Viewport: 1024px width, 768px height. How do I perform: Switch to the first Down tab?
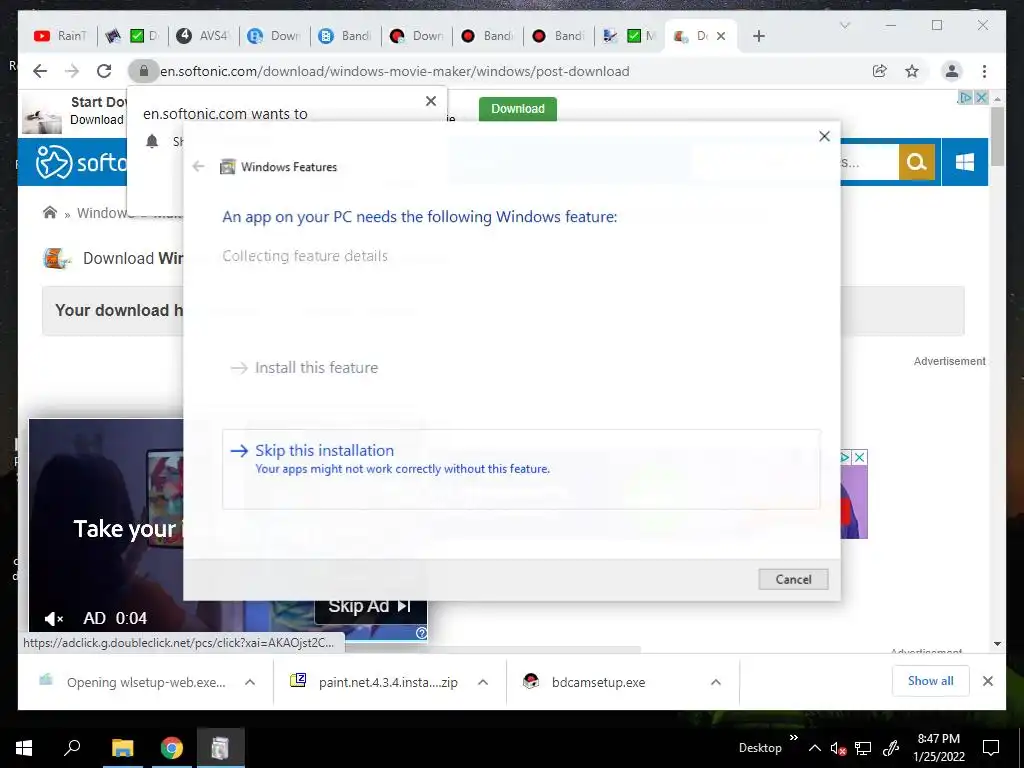tap(275, 36)
